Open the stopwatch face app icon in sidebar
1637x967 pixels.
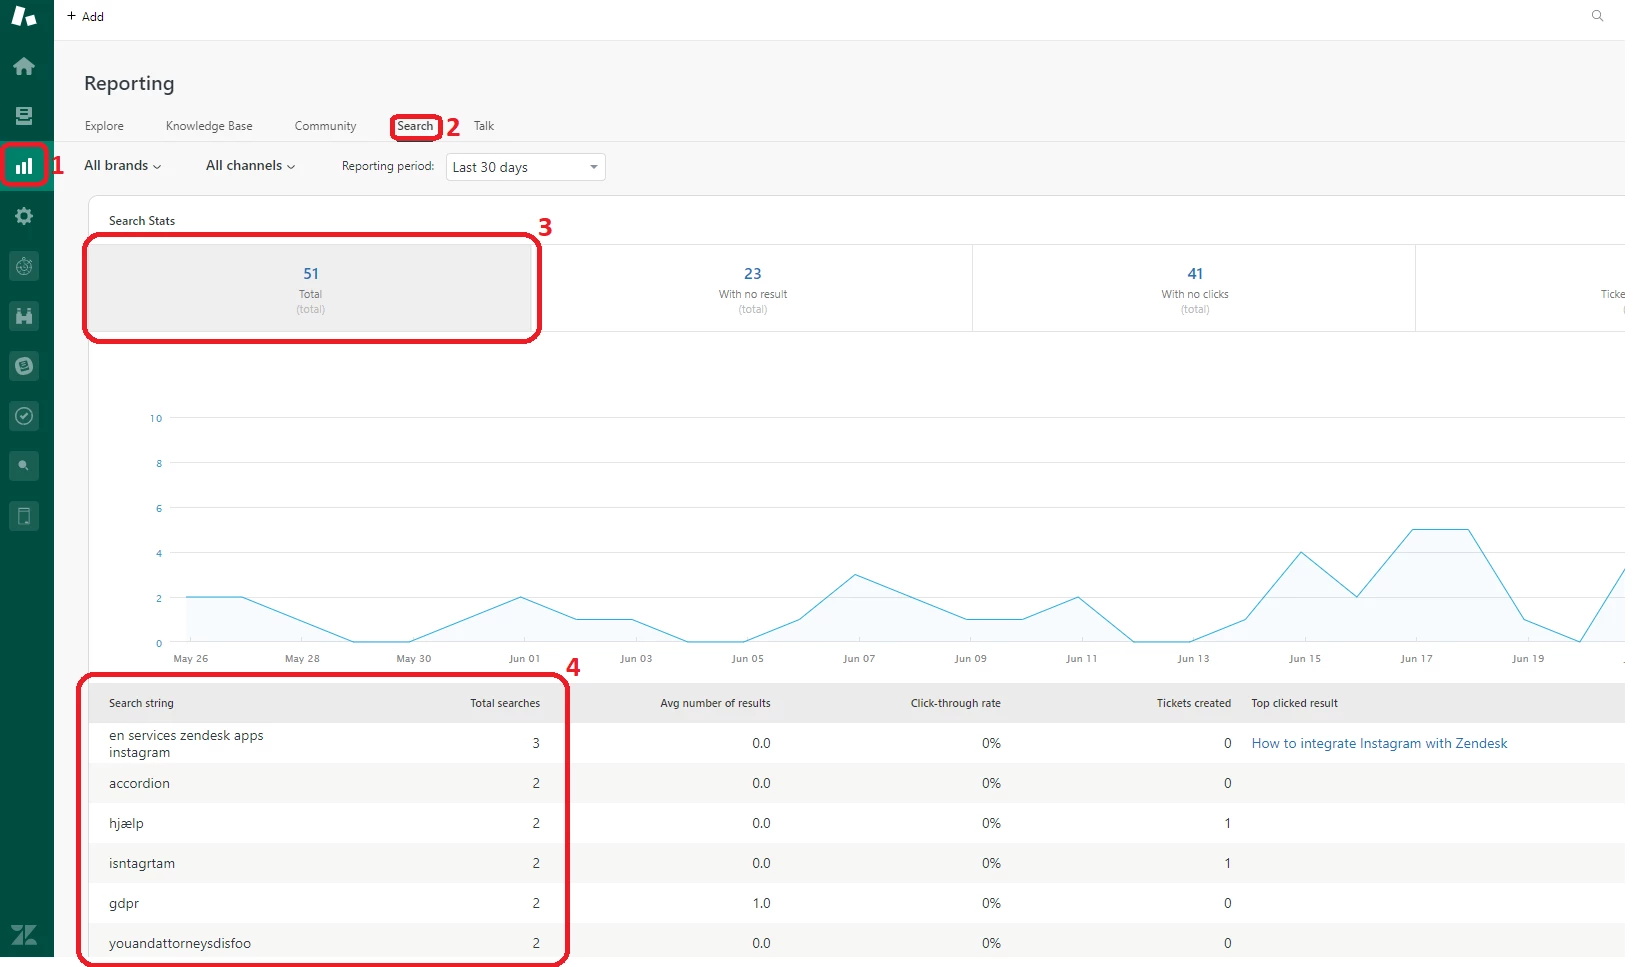[24, 266]
